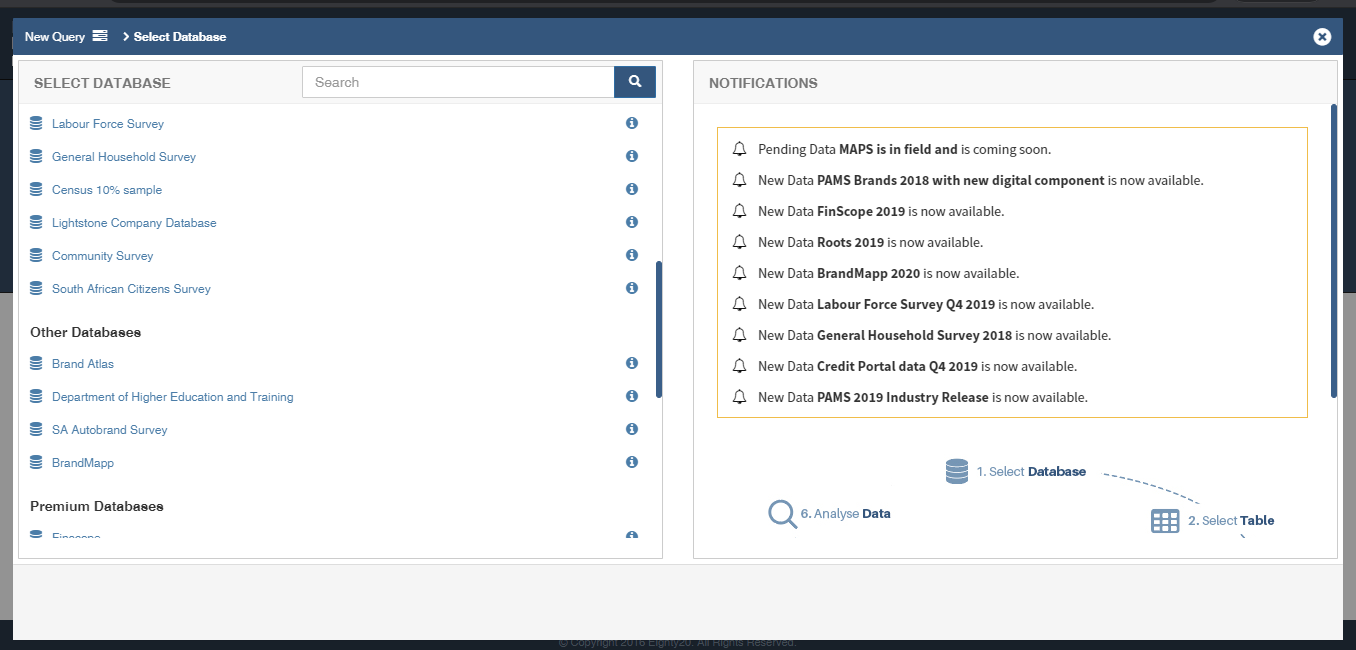
Task: Click the South African Citizens Survey info icon
Action: 632,288
